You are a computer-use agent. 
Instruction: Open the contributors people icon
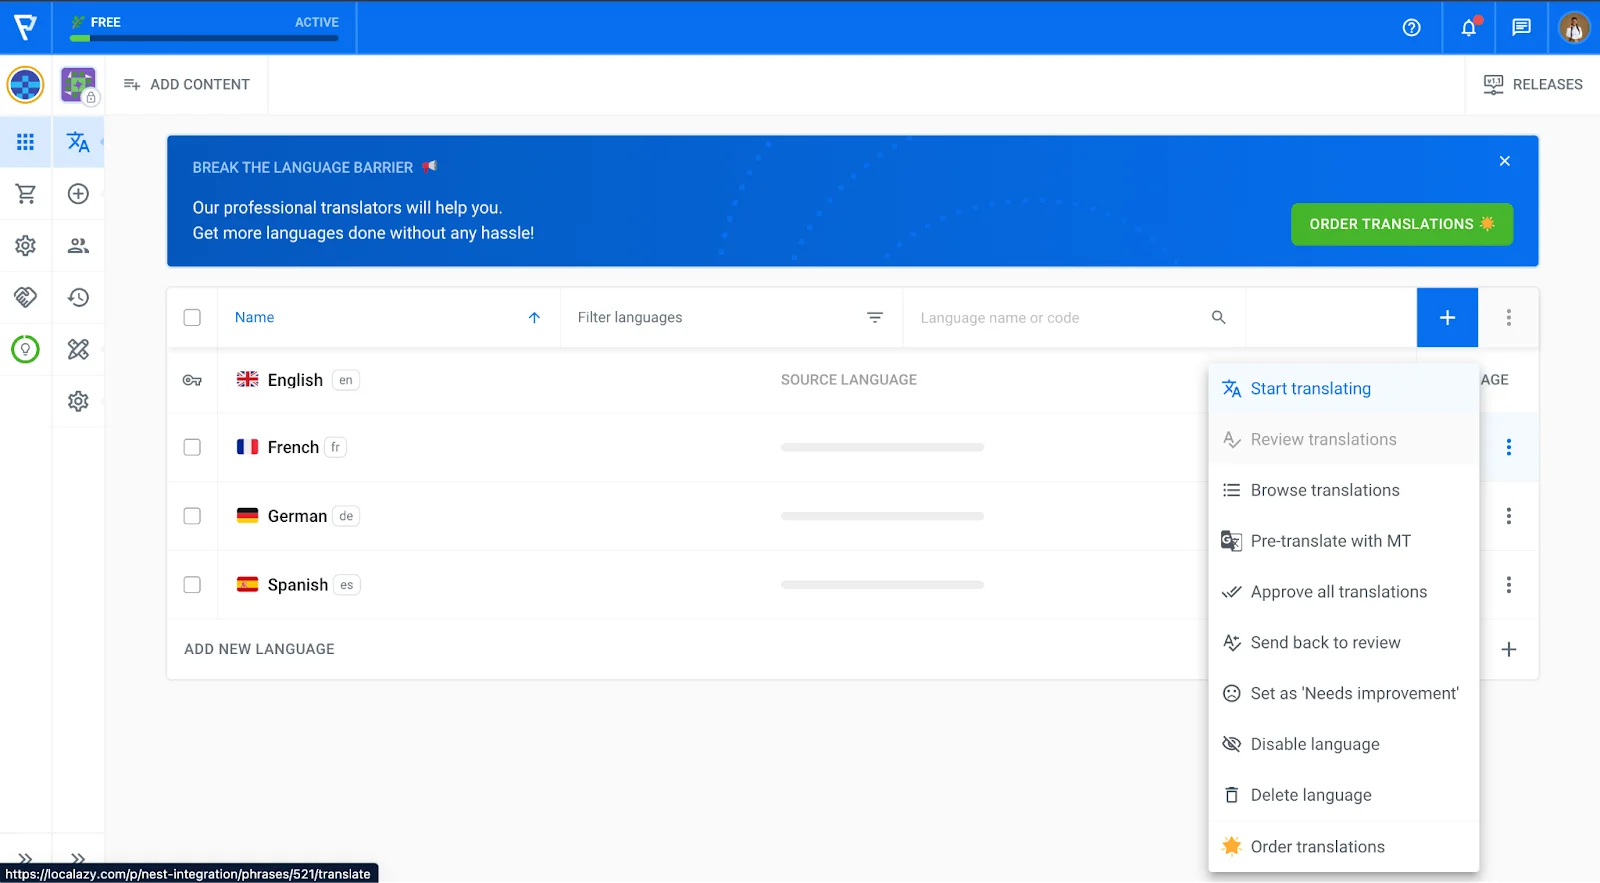[x=78, y=246]
